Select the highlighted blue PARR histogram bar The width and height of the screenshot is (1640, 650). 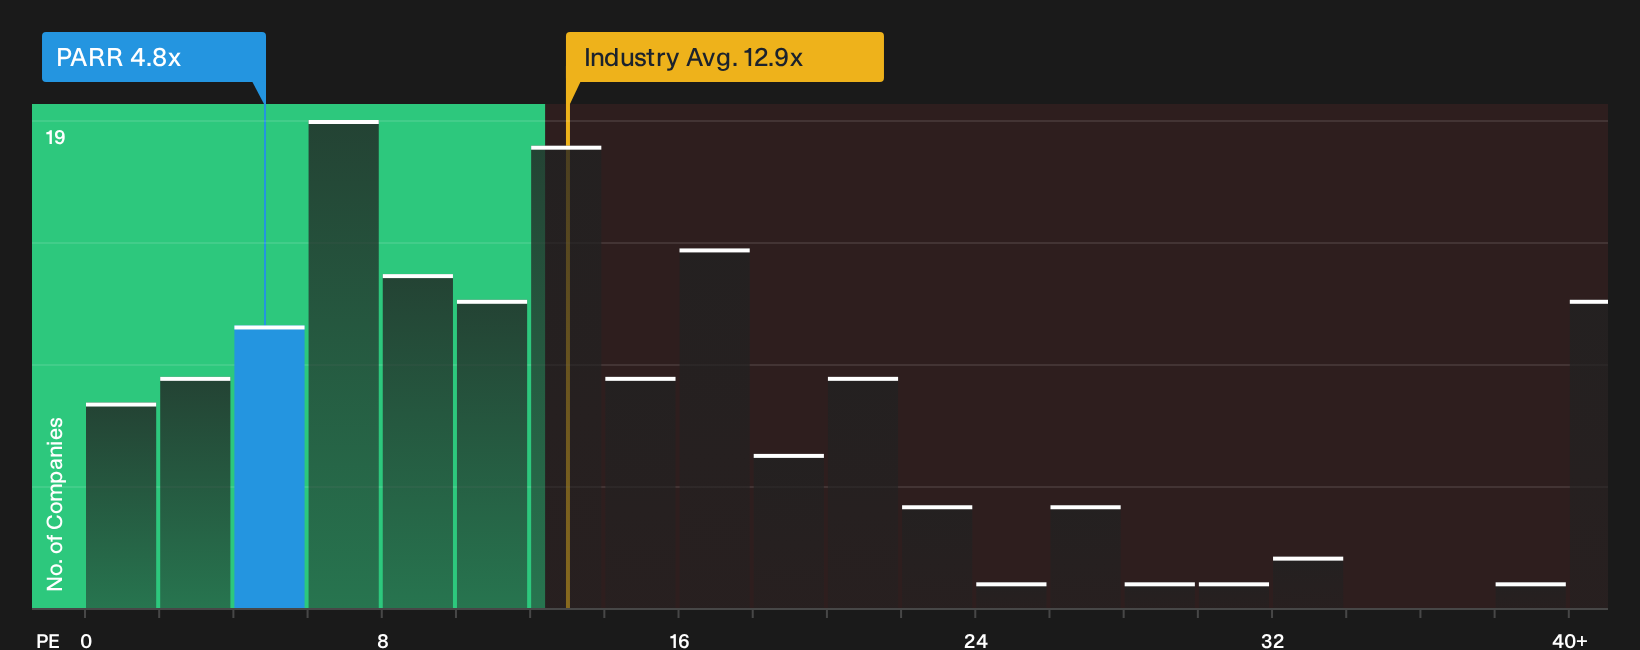[x=269, y=467]
